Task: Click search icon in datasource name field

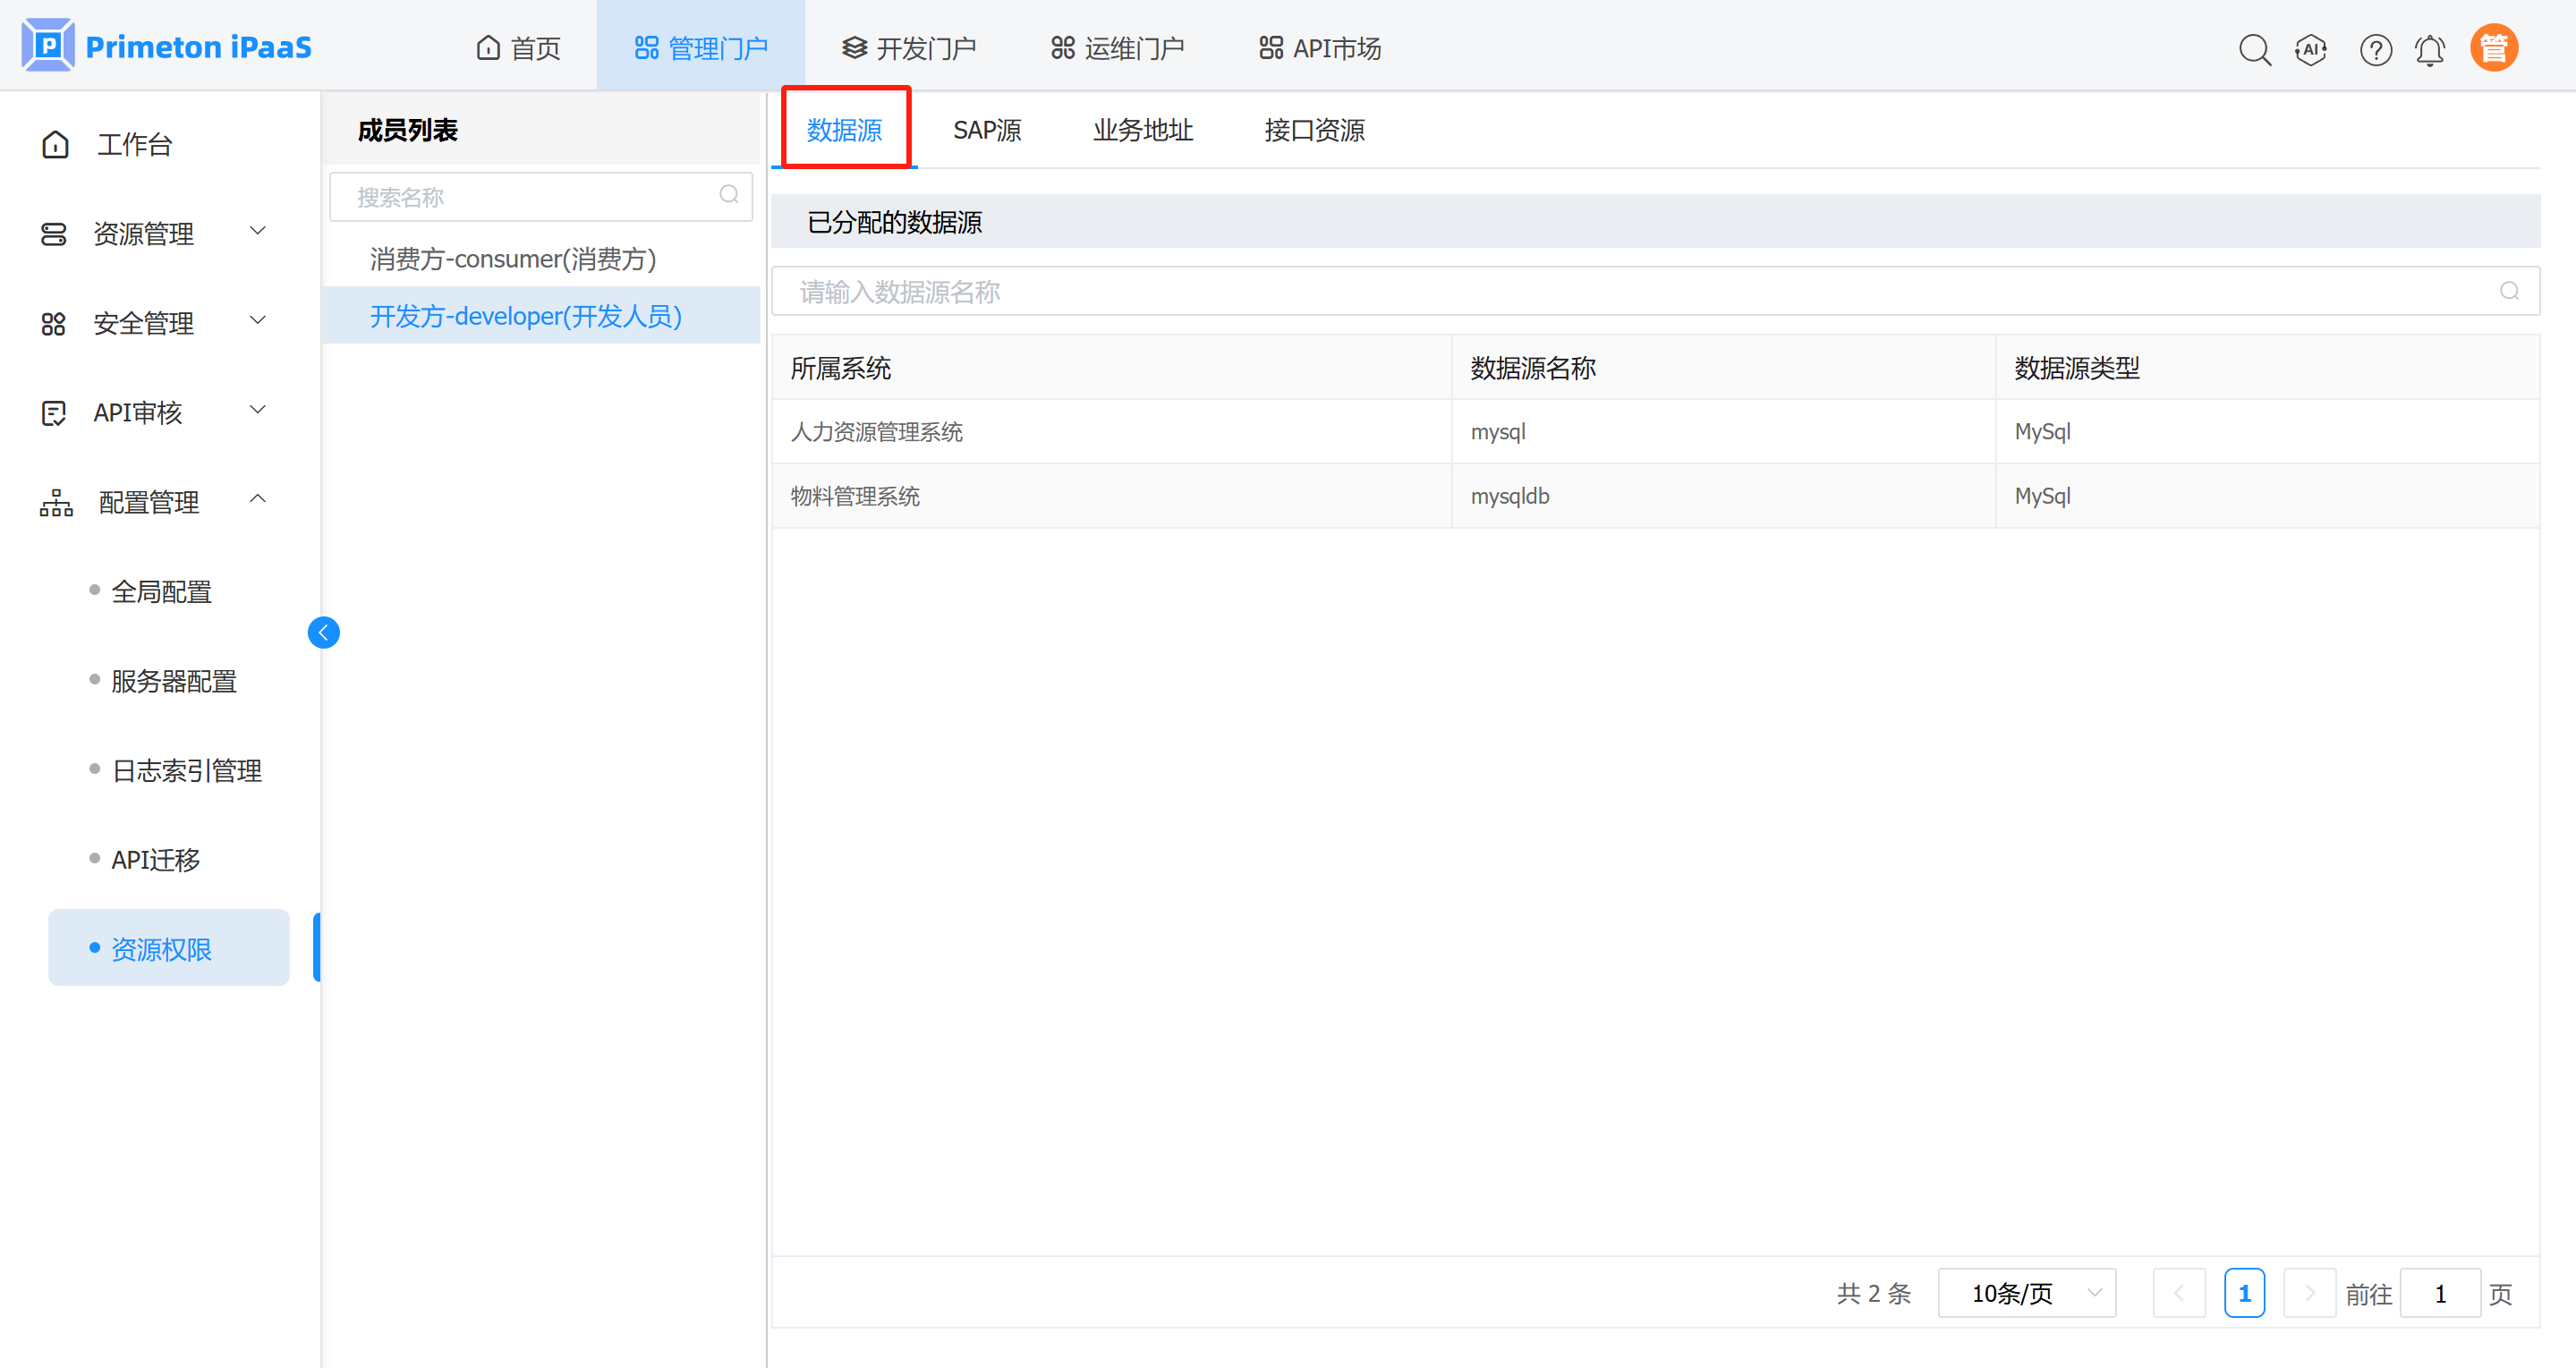Action: (x=2508, y=291)
